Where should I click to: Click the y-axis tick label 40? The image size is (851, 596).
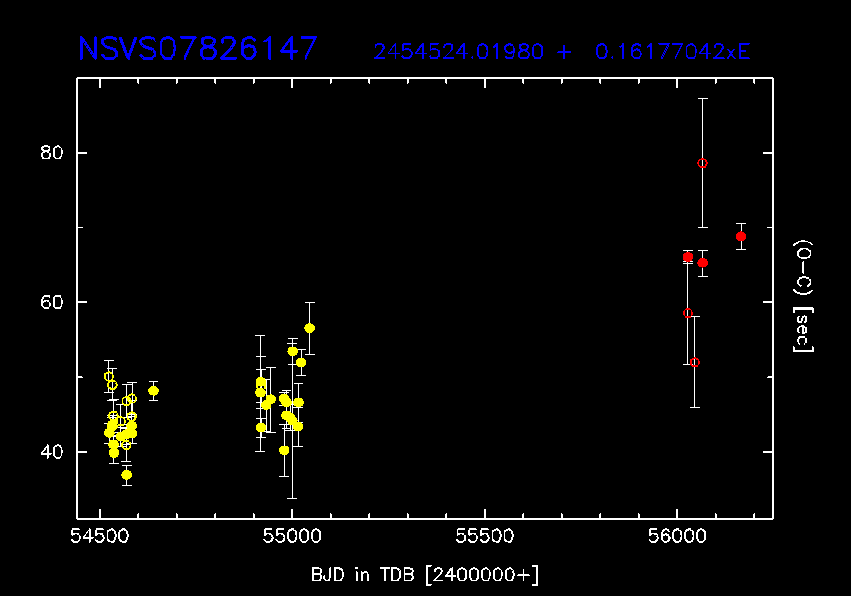49,452
